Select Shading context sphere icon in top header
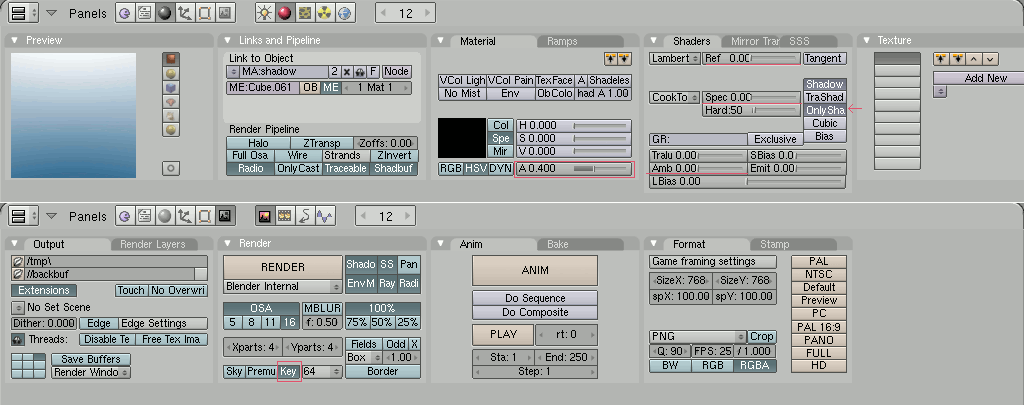The width and height of the screenshot is (1024, 405). [x=165, y=13]
